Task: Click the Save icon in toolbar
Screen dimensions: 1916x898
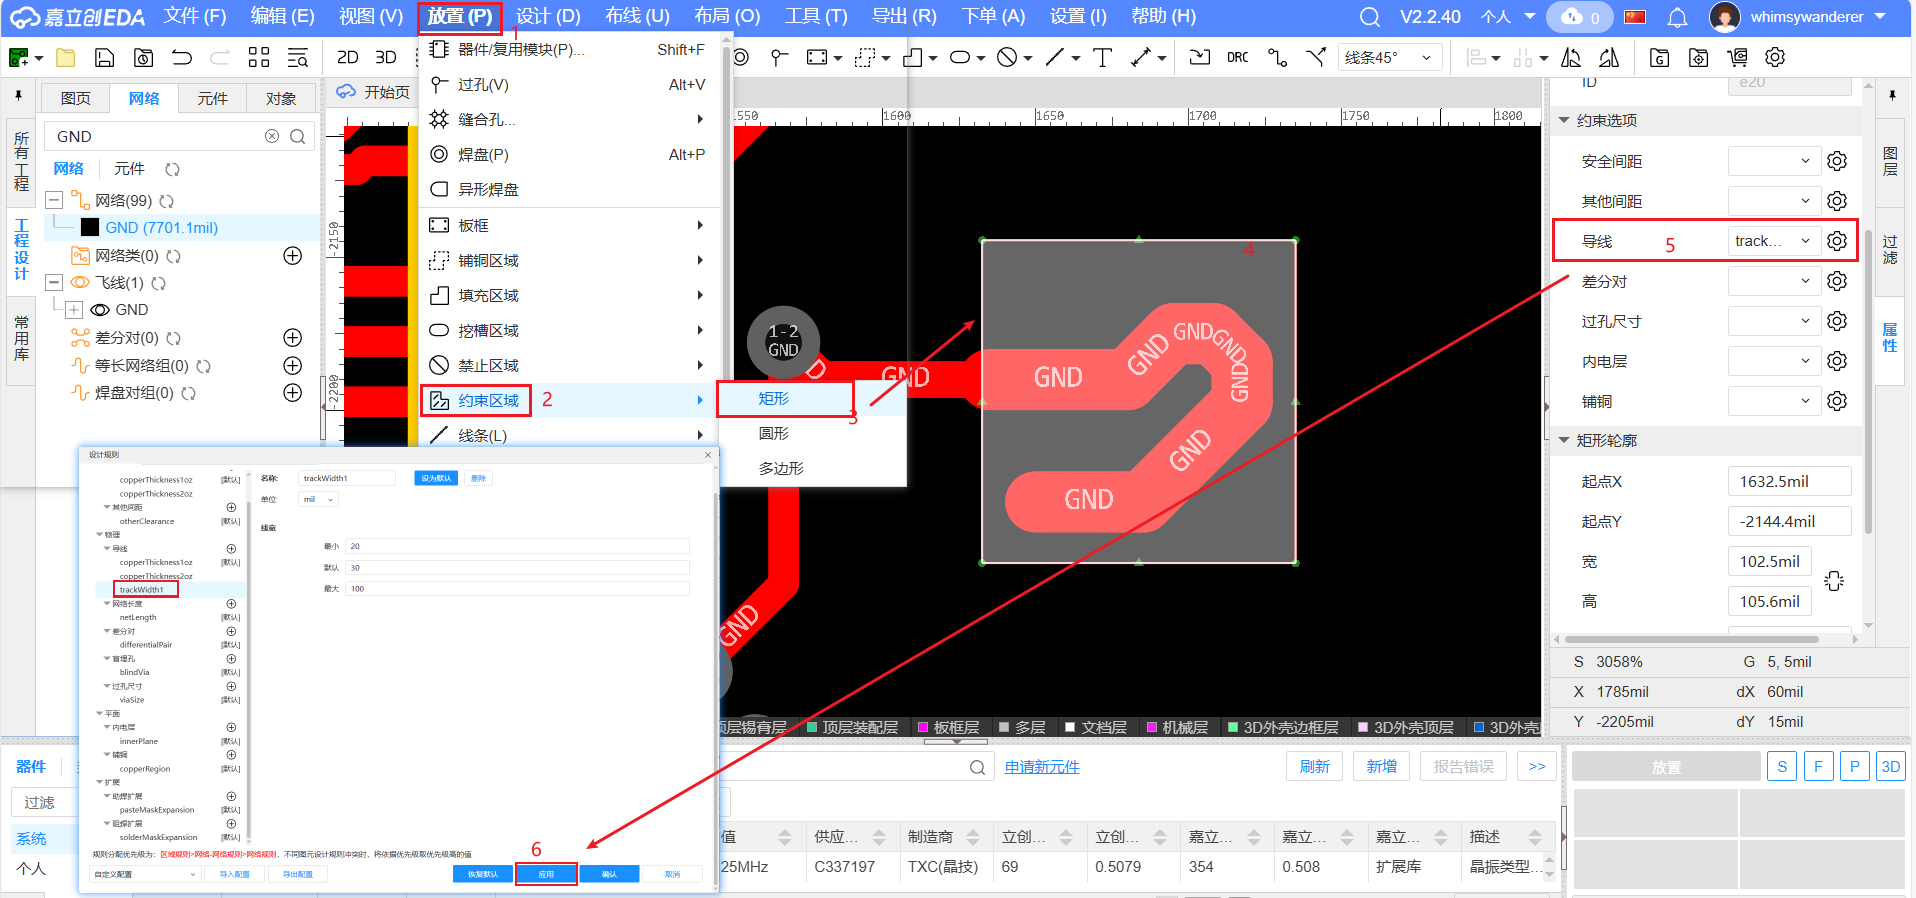Action: point(104,58)
